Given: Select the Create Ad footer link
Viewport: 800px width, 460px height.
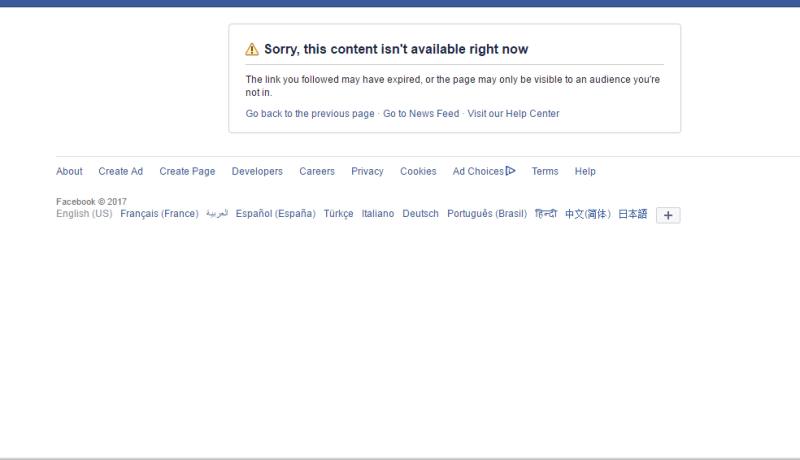Looking at the screenshot, I should point(120,171).
